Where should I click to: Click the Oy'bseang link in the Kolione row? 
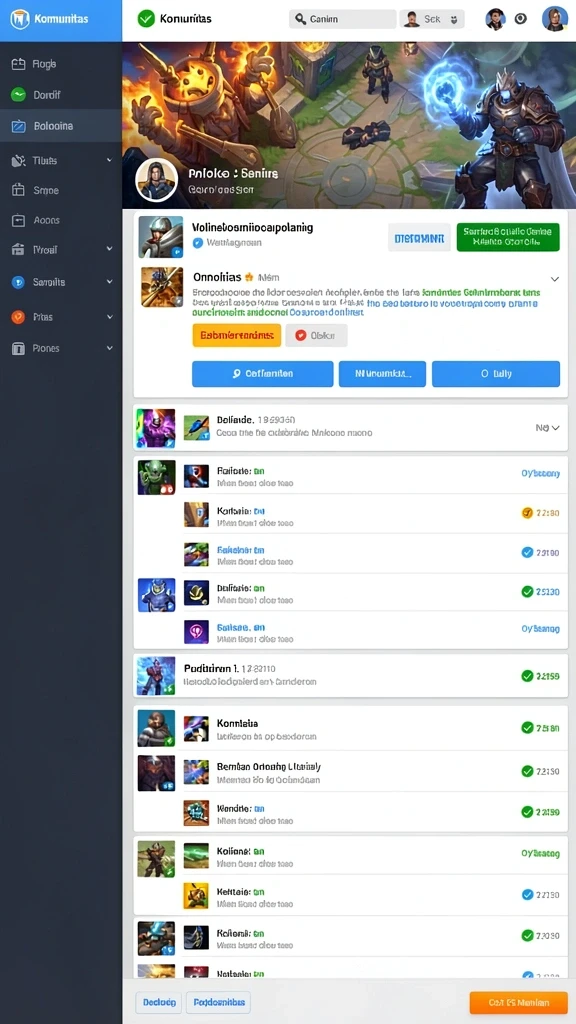pos(540,853)
